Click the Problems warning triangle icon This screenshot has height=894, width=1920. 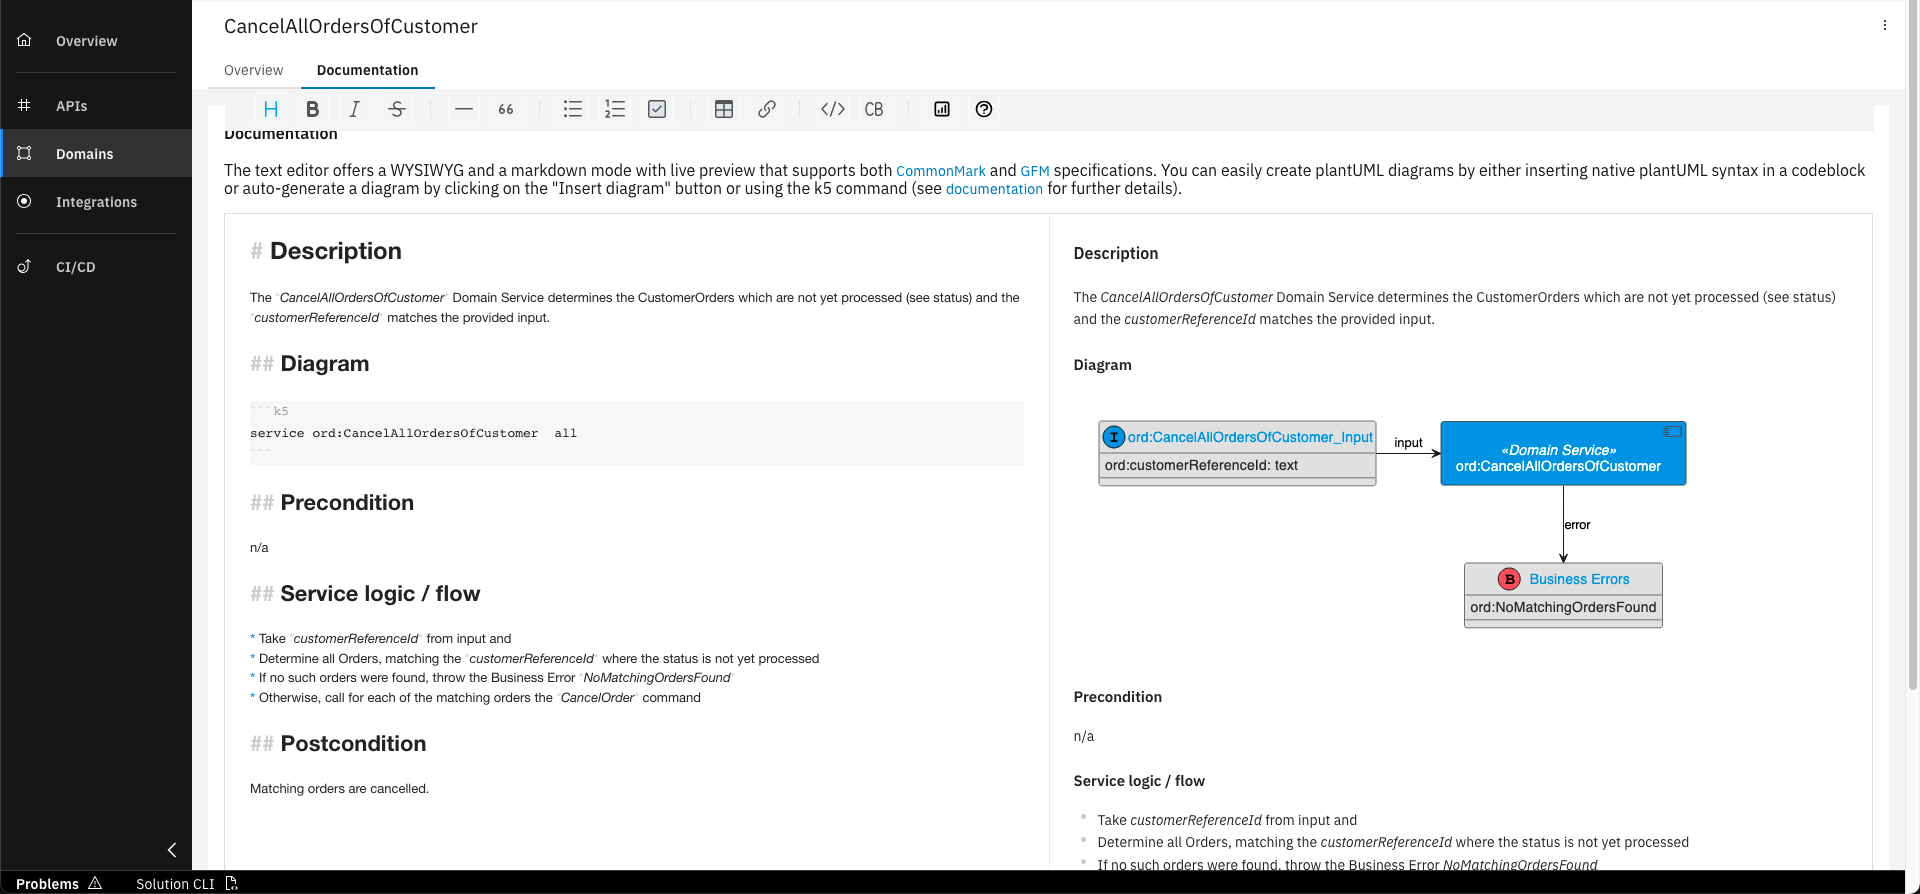(x=95, y=883)
